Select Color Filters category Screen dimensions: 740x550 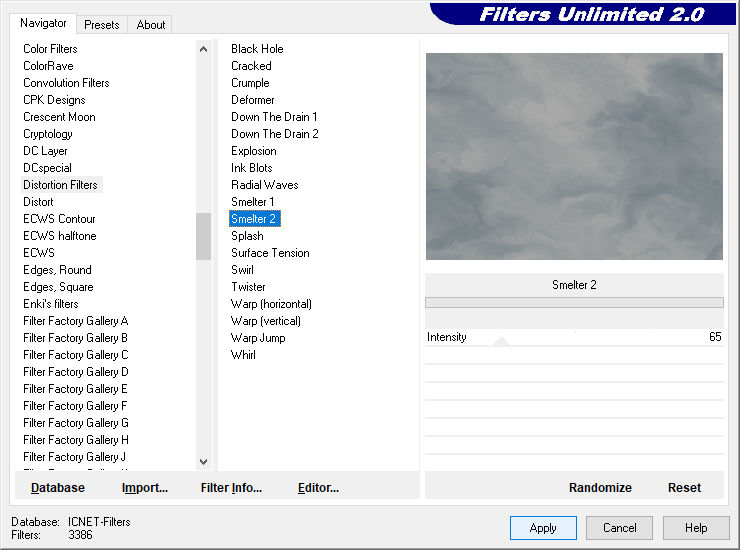pyautogui.click(x=50, y=49)
